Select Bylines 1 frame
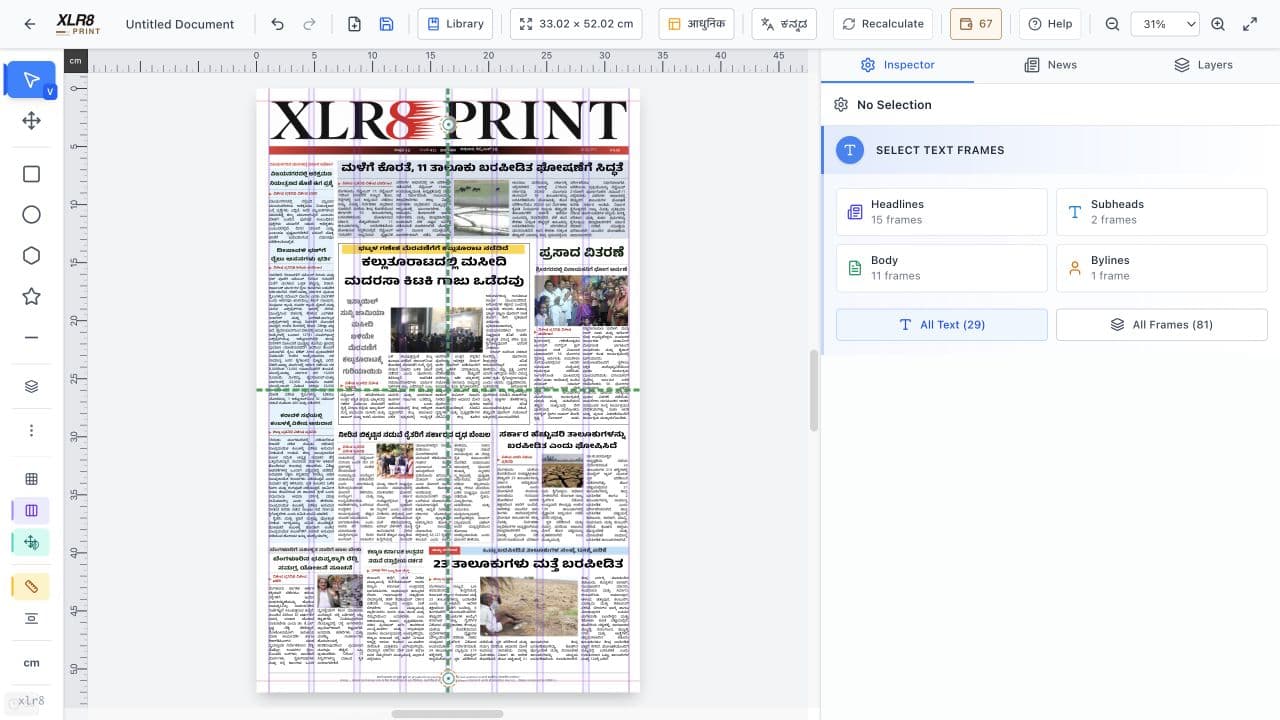1280x720 pixels. click(1162, 268)
